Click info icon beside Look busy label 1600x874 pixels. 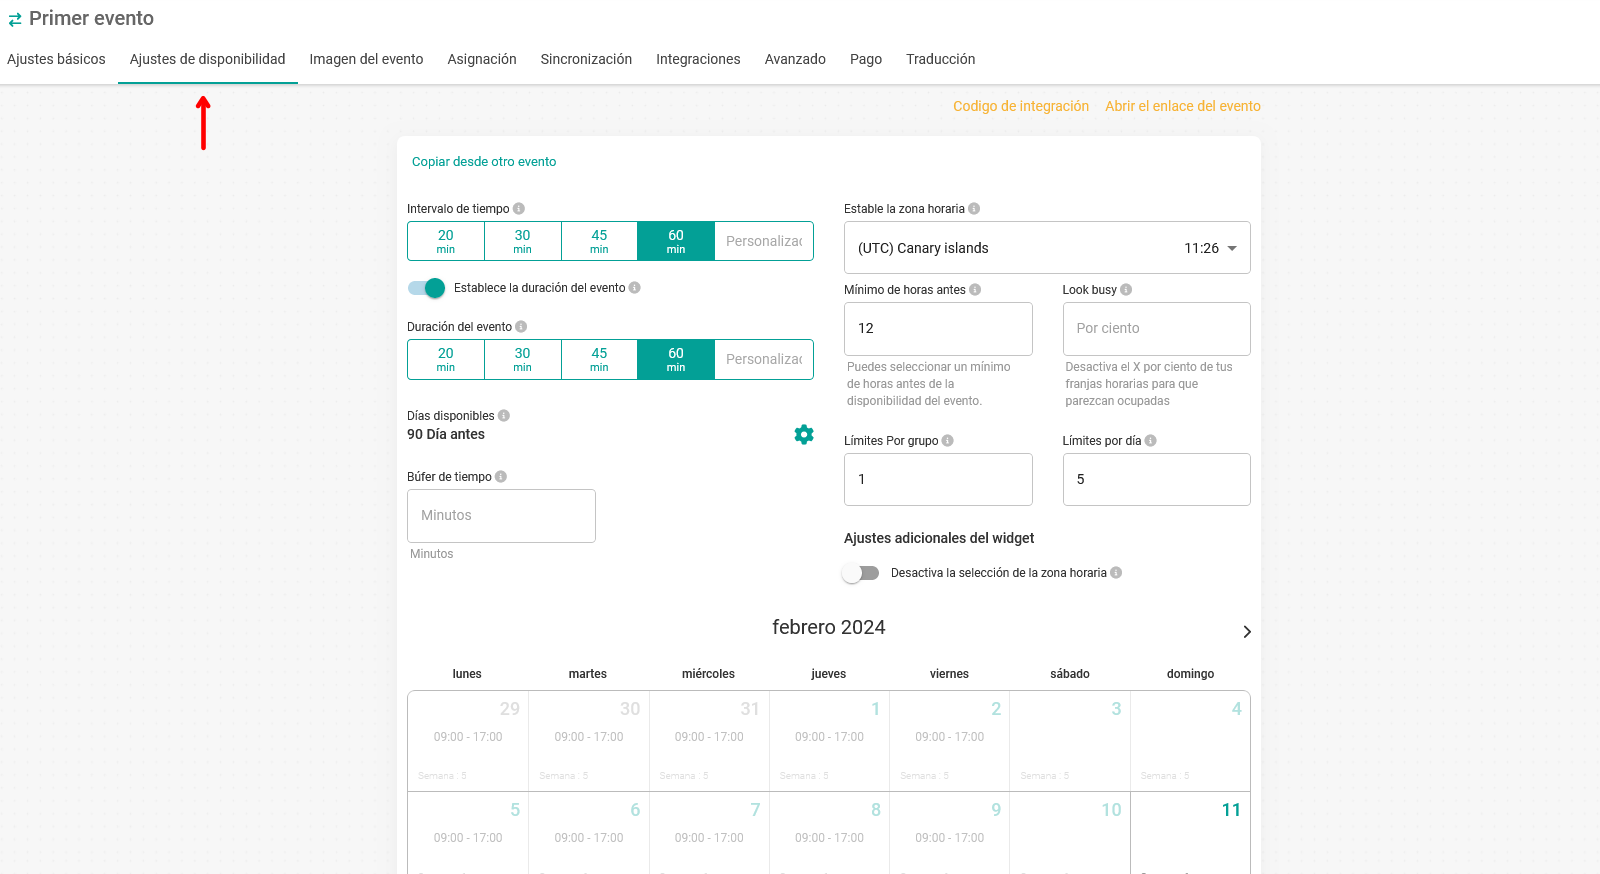point(1126,290)
